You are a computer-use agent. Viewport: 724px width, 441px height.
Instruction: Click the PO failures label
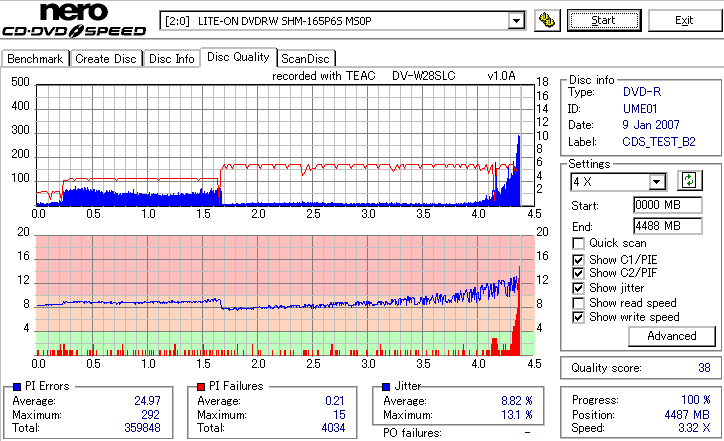tap(412, 433)
